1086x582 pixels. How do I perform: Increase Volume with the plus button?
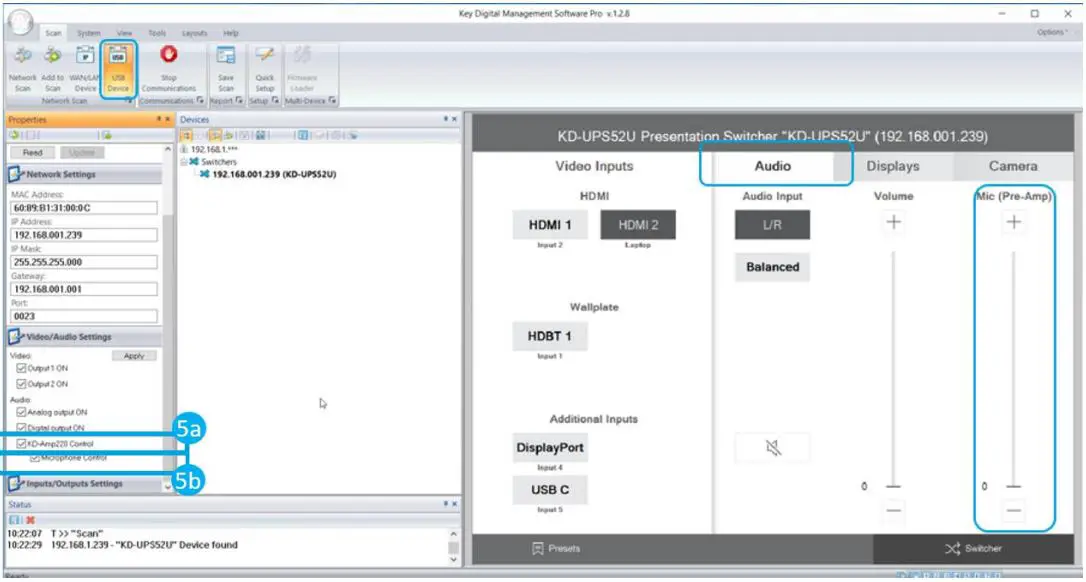click(893, 222)
